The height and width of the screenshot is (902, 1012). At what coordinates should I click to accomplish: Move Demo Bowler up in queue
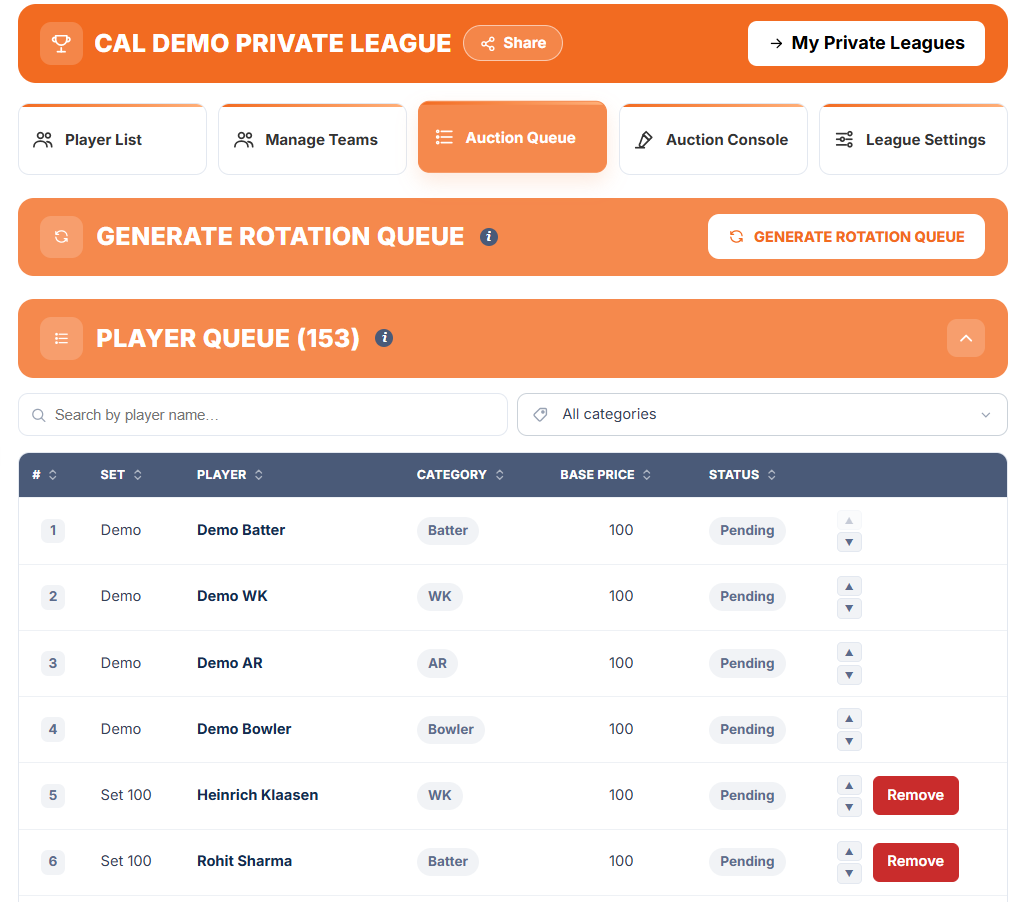click(849, 719)
